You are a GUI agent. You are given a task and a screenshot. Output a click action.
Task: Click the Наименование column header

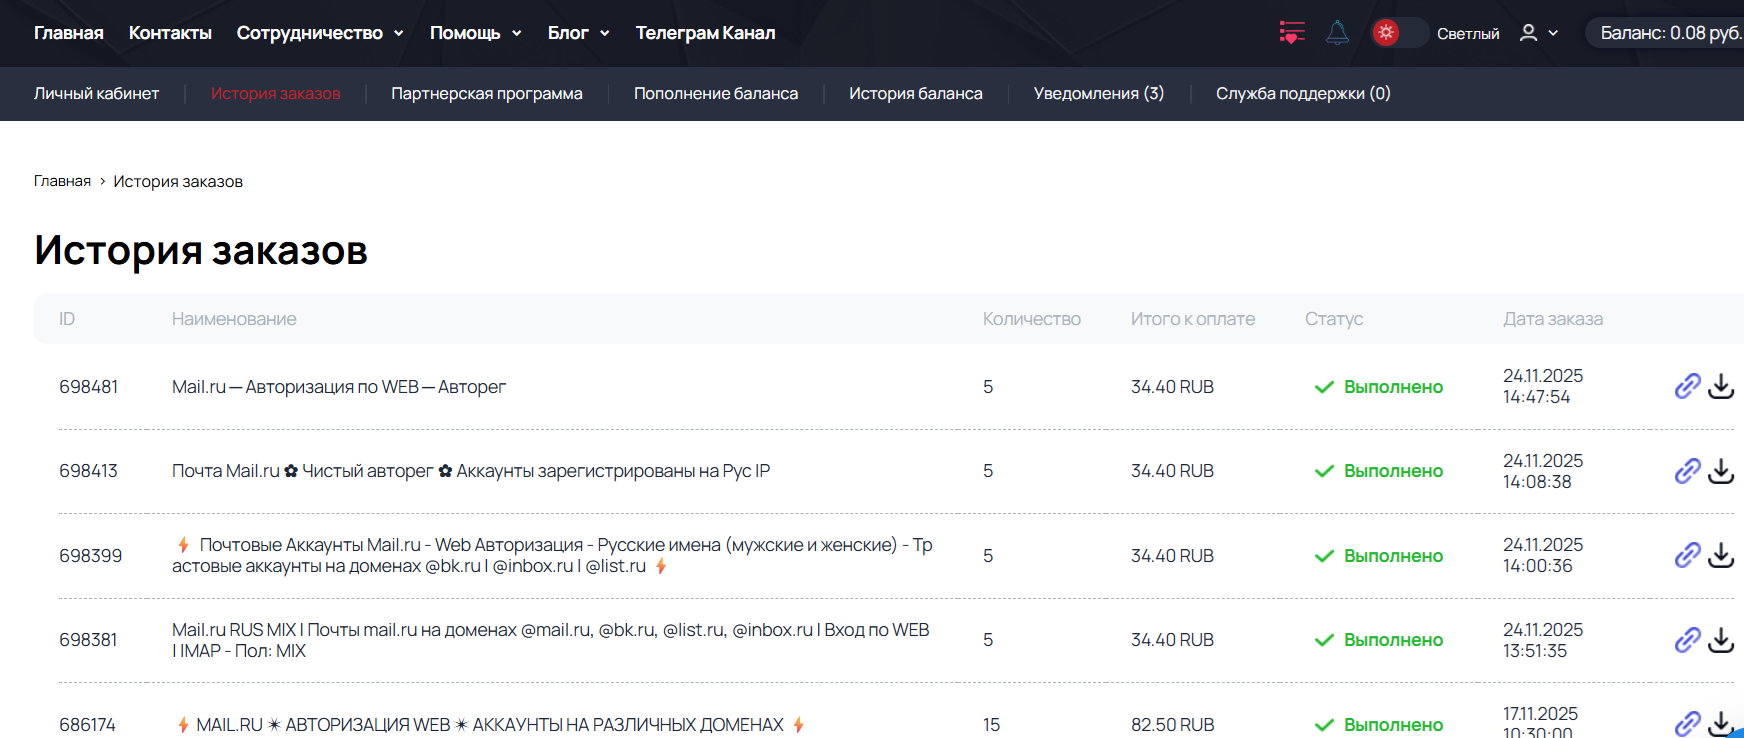point(234,319)
